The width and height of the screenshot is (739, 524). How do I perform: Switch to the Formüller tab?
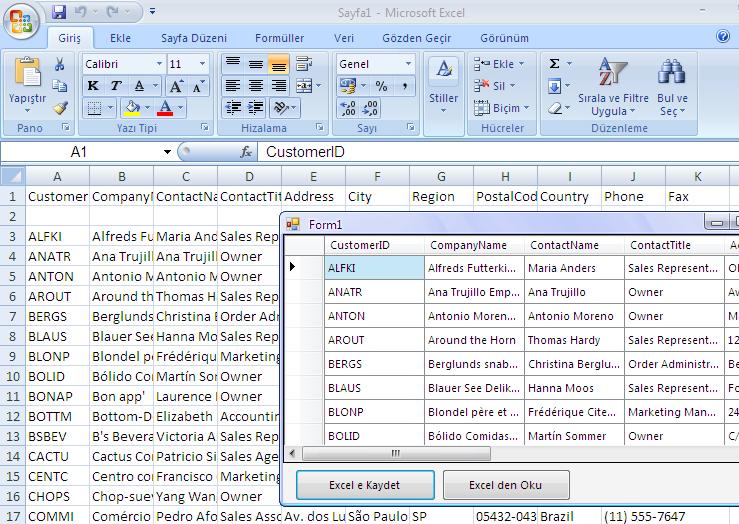[x=279, y=38]
